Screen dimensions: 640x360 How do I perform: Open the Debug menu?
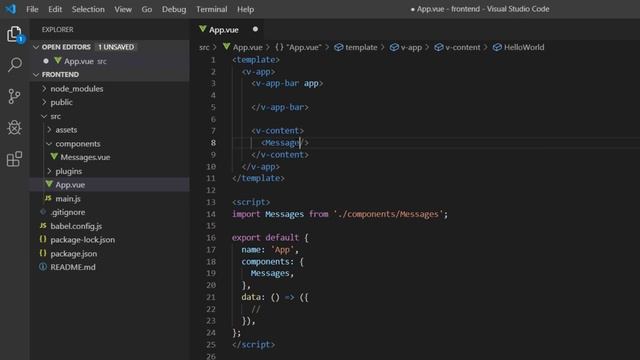[174, 9]
